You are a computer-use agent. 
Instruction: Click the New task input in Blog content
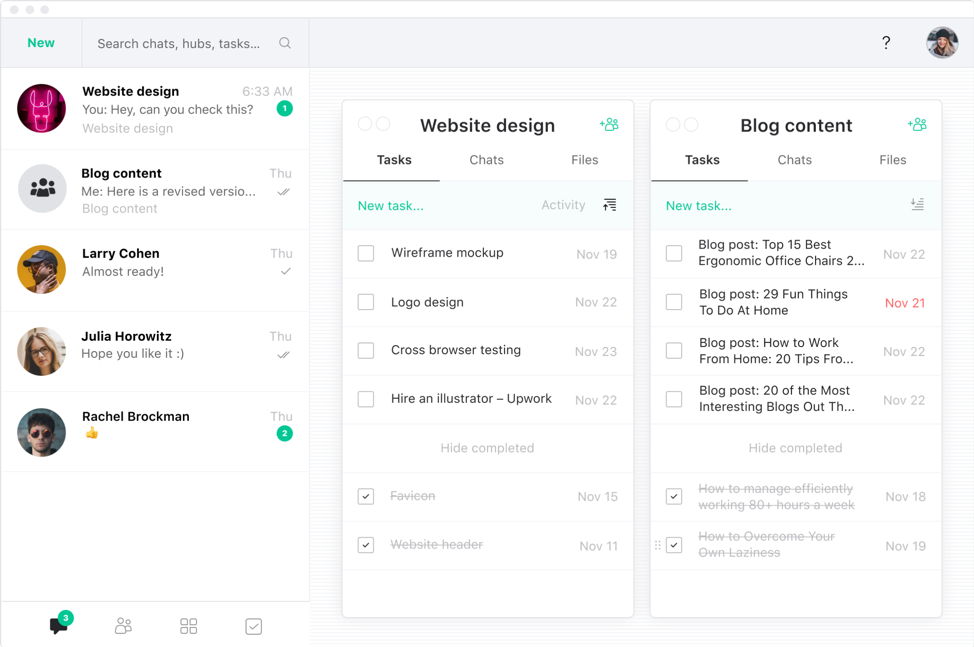[699, 204]
